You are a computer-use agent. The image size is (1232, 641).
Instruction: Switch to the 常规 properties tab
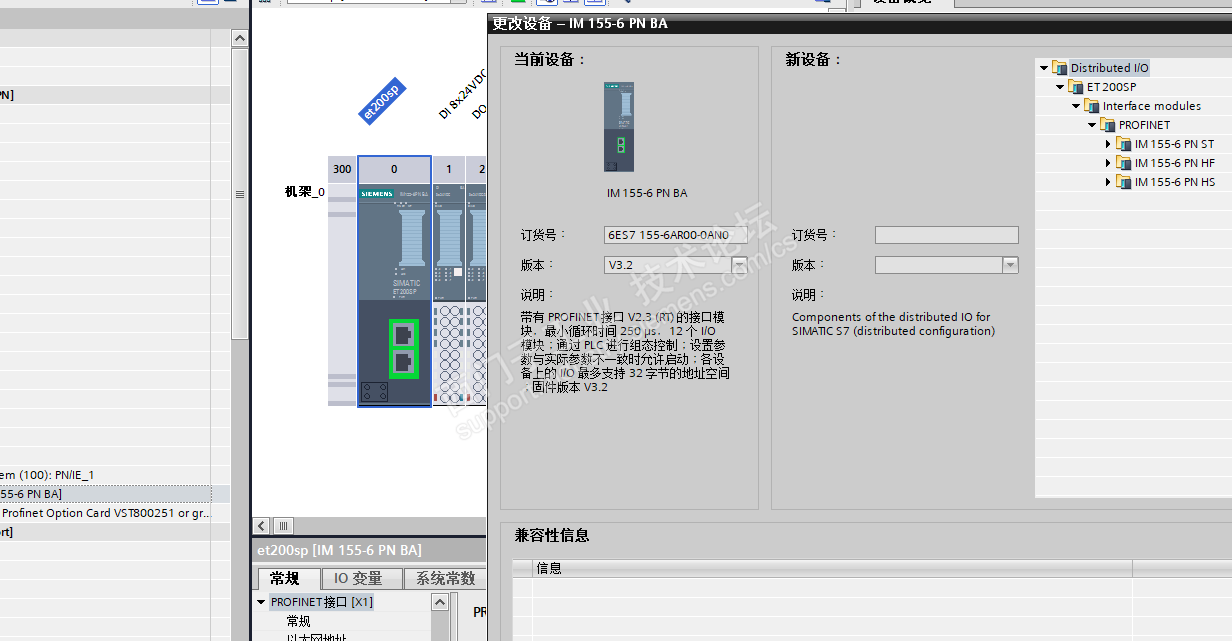[288, 578]
